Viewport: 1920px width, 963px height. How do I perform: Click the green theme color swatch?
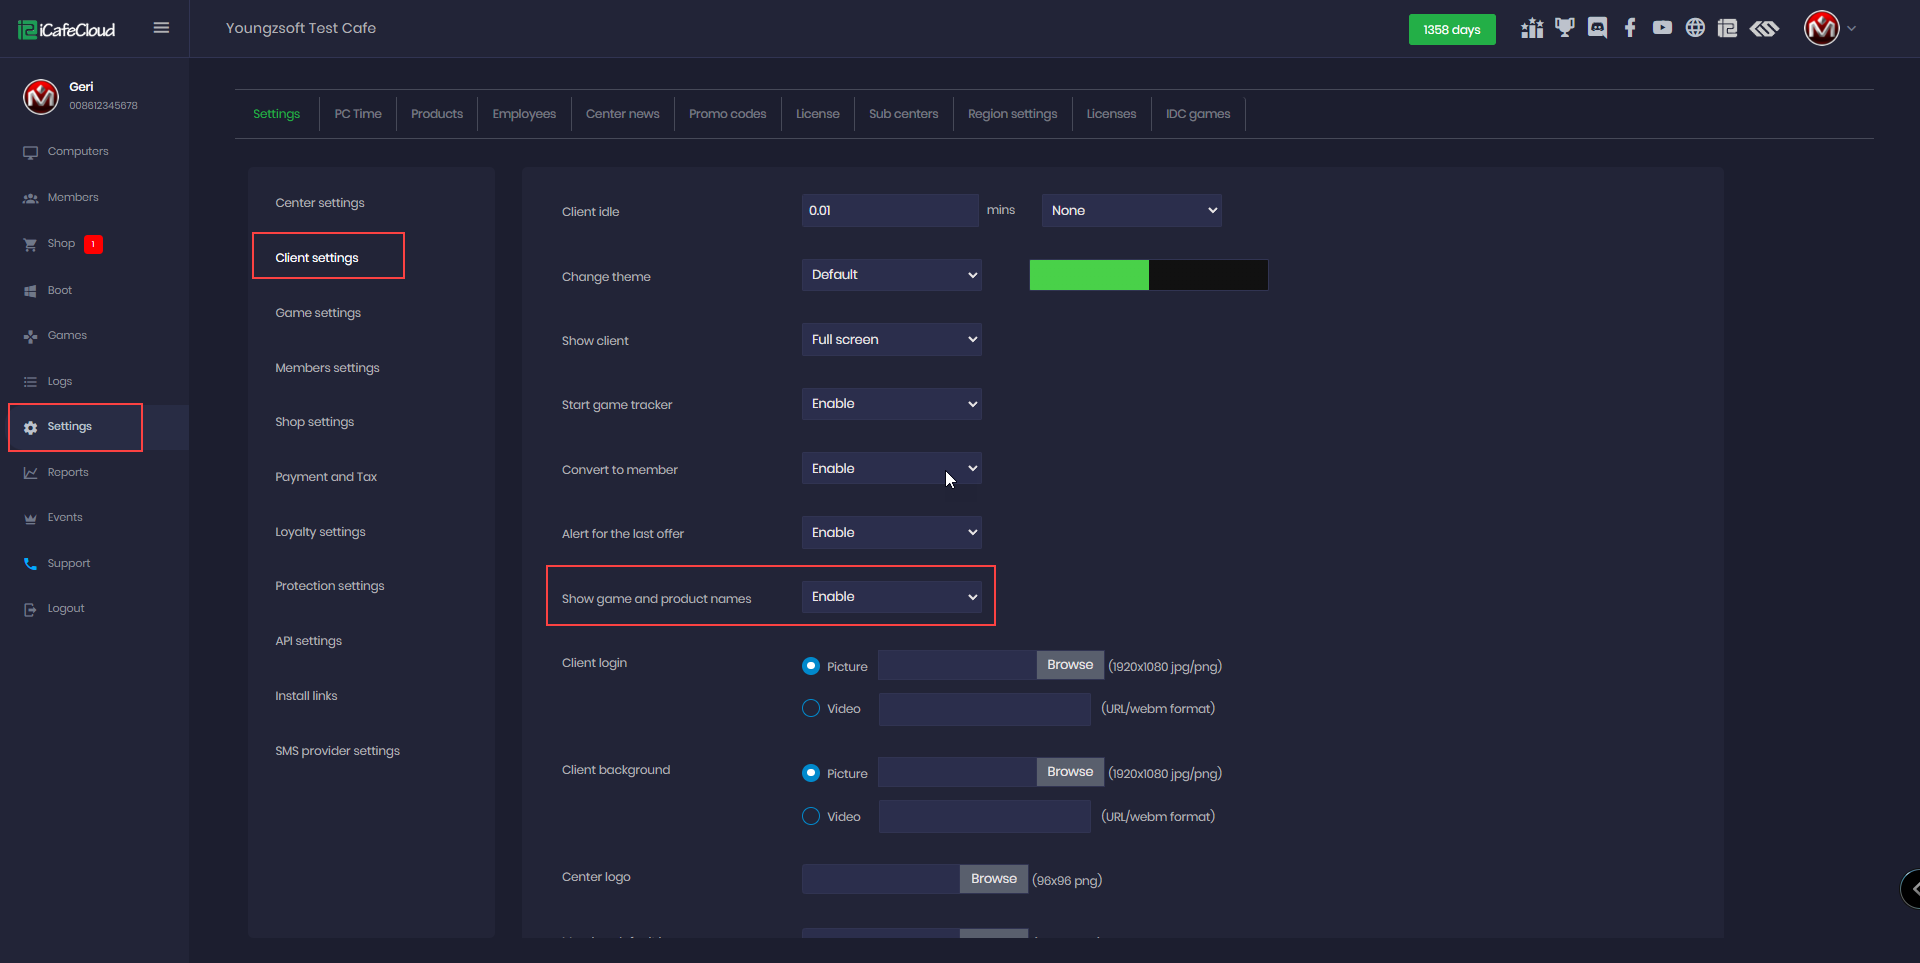(x=1089, y=275)
